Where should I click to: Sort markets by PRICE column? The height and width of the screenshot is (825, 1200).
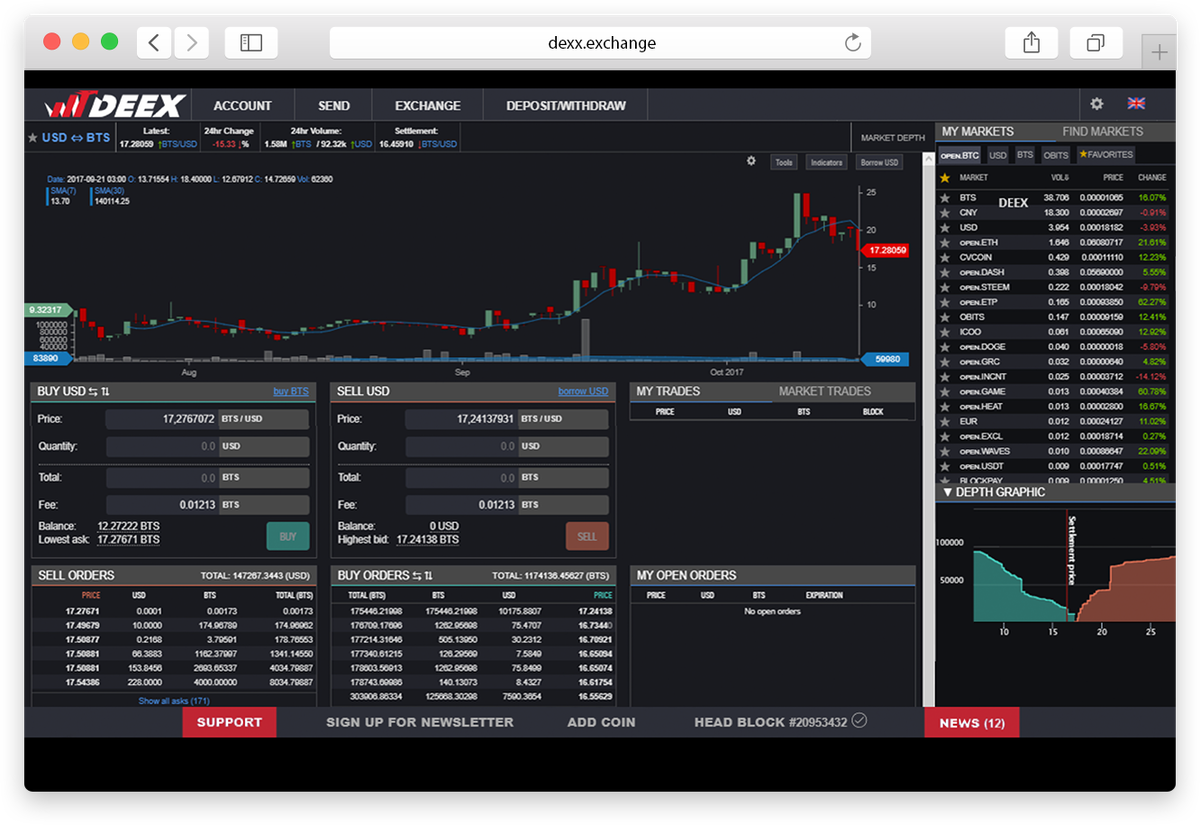point(1113,178)
